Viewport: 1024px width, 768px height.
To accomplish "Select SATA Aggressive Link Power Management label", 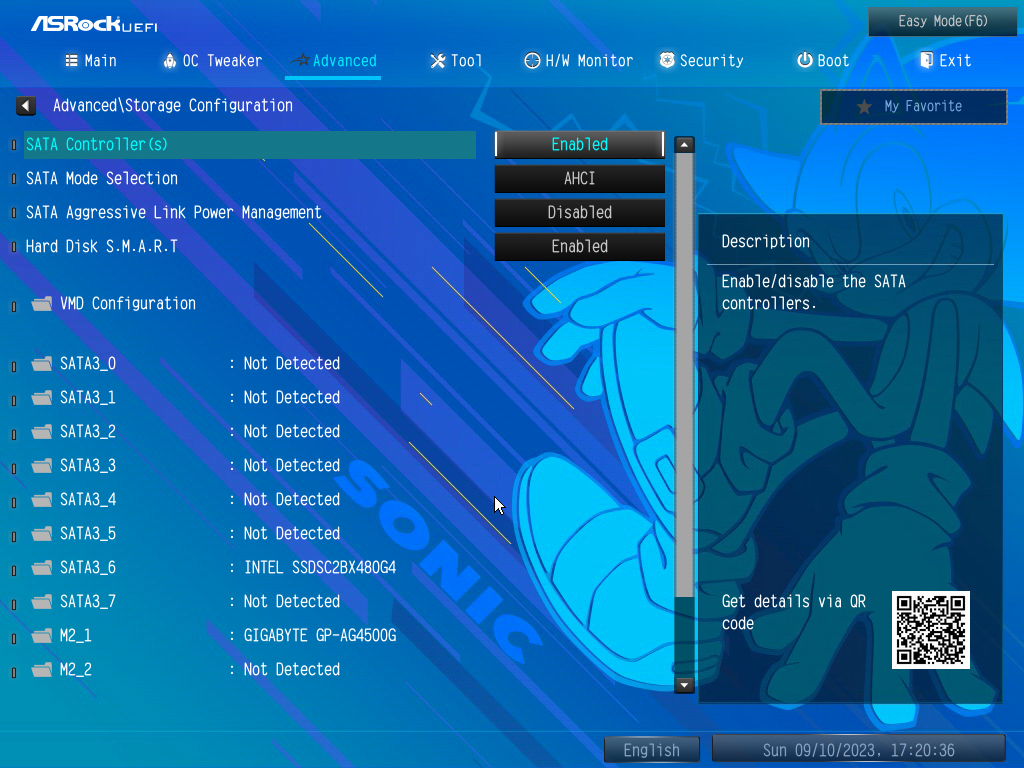I will [x=174, y=212].
